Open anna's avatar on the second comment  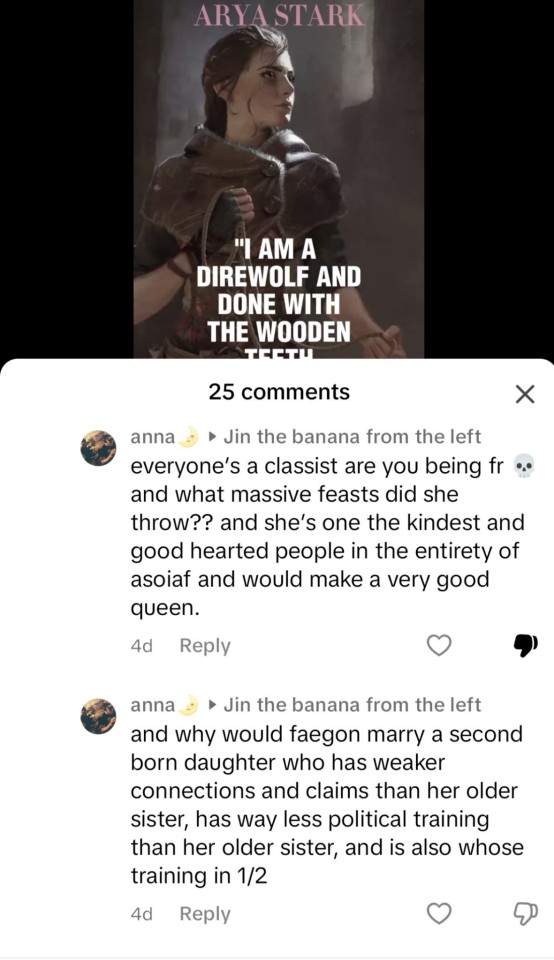pyautogui.click(x=98, y=716)
